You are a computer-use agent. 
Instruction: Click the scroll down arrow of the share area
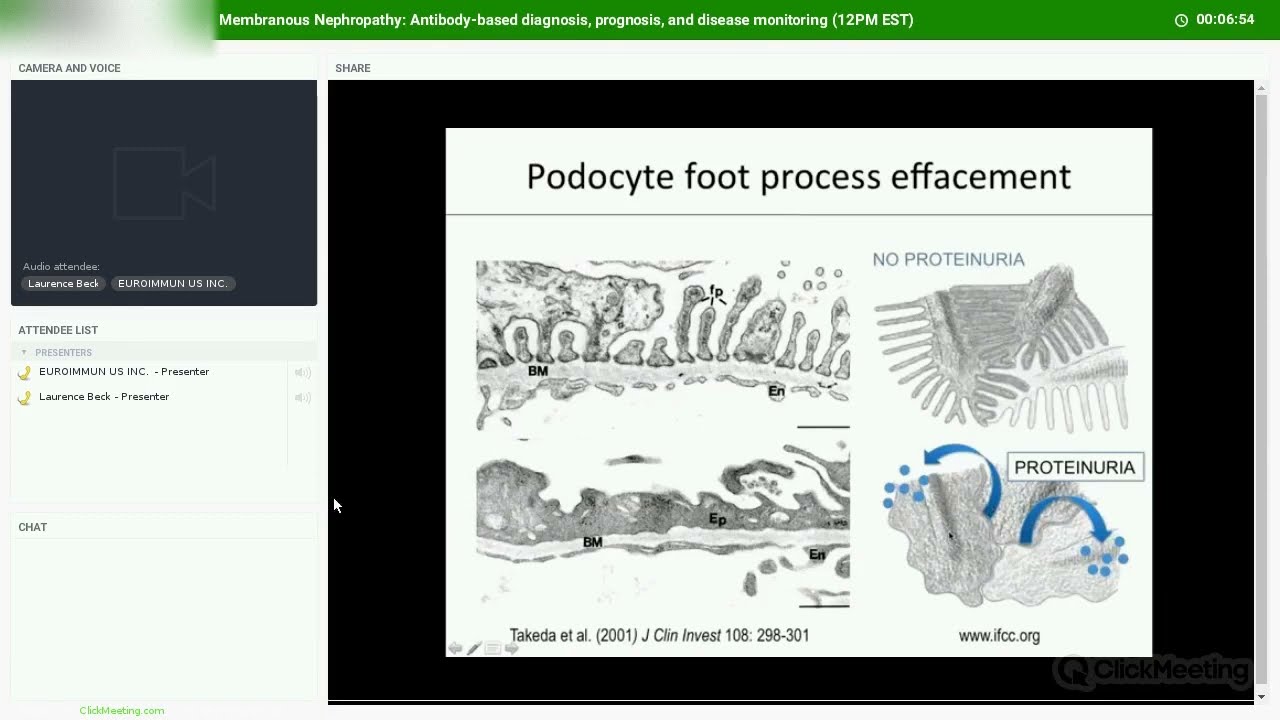point(1261,696)
